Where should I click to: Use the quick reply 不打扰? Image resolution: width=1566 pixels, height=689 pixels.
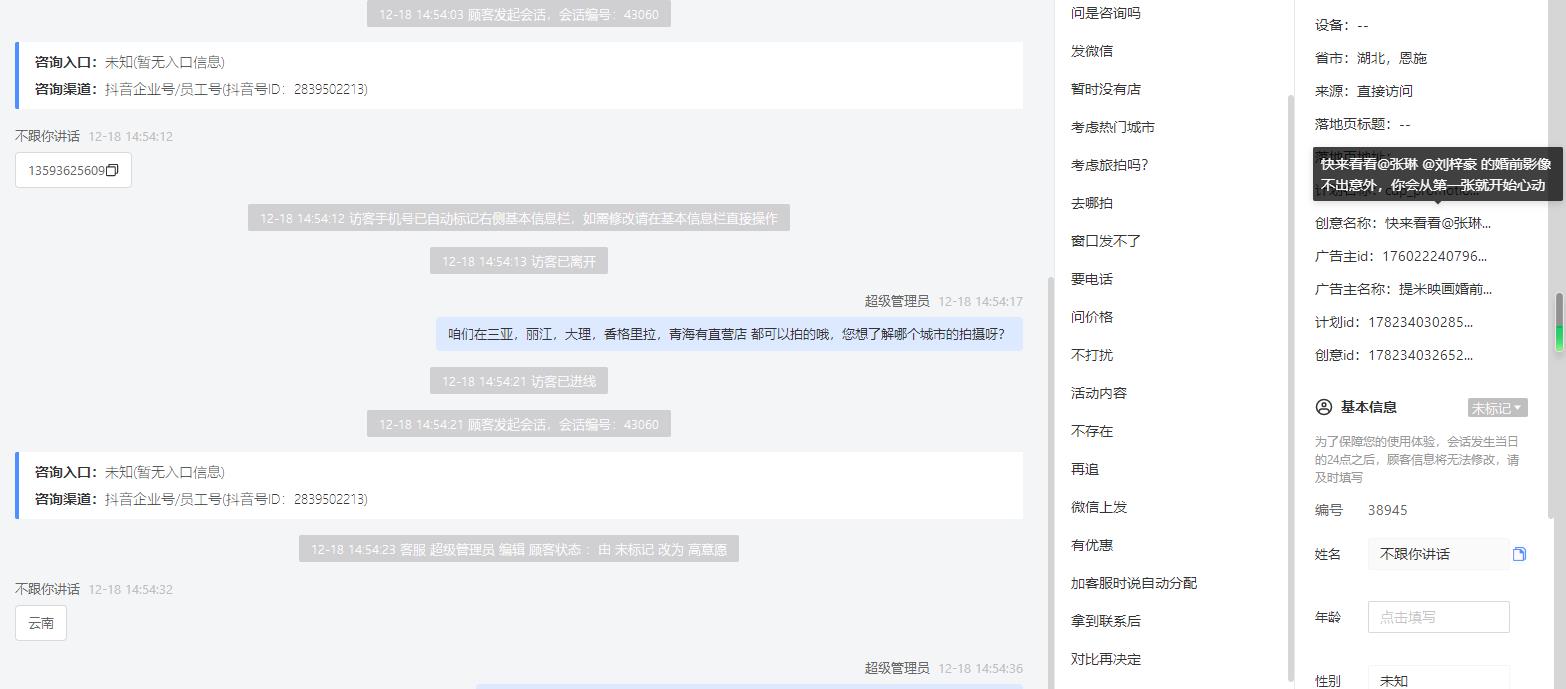[x=1092, y=355]
